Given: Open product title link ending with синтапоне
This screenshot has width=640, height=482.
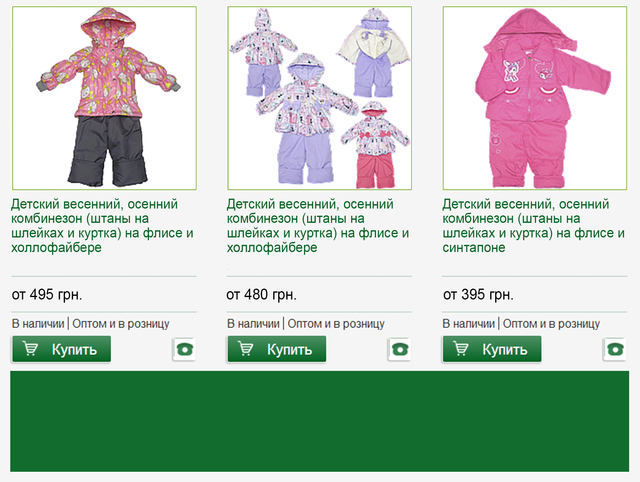Looking at the screenshot, I should [533, 226].
